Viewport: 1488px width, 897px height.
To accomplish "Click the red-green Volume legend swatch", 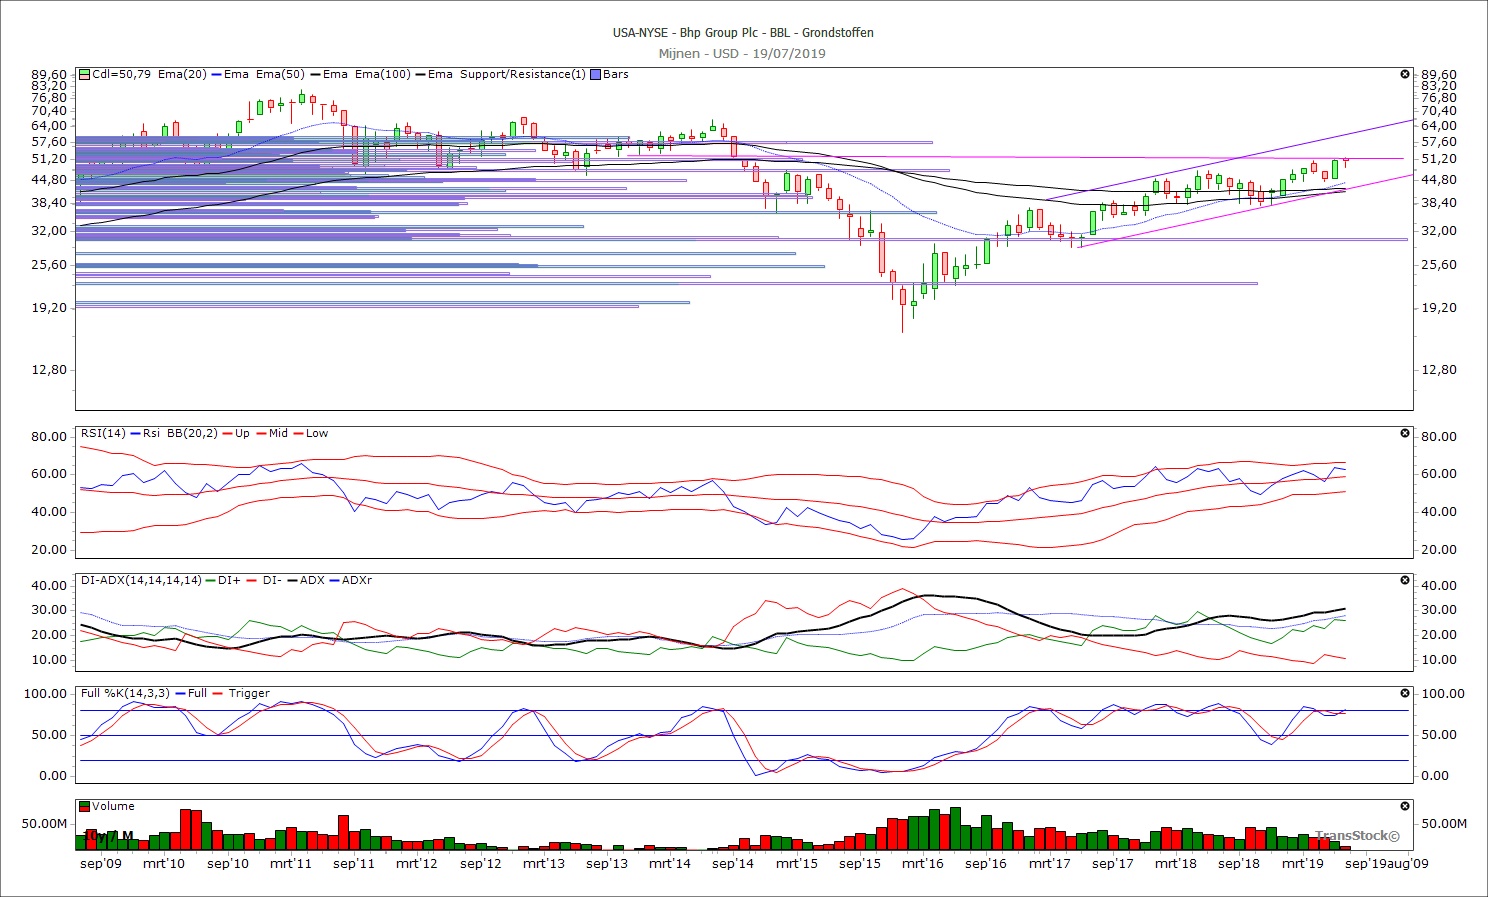I will pyautogui.click(x=85, y=806).
